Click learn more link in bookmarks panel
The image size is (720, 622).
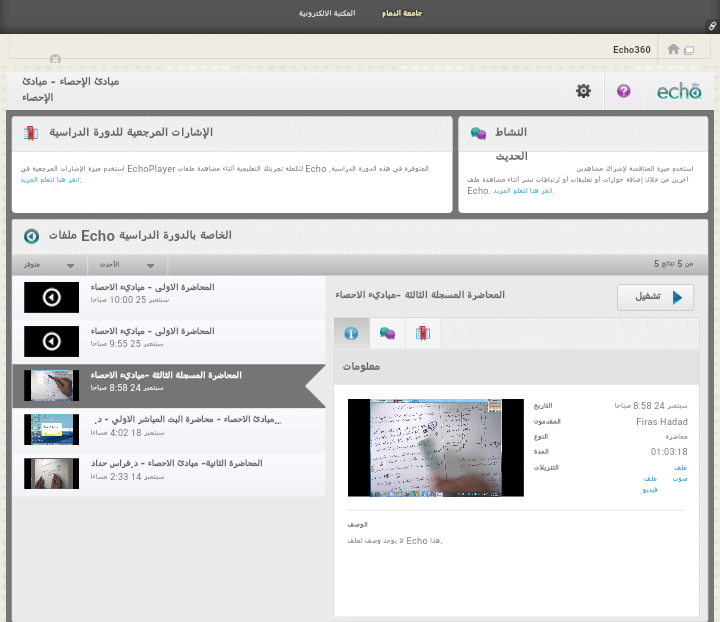click(x=51, y=179)
